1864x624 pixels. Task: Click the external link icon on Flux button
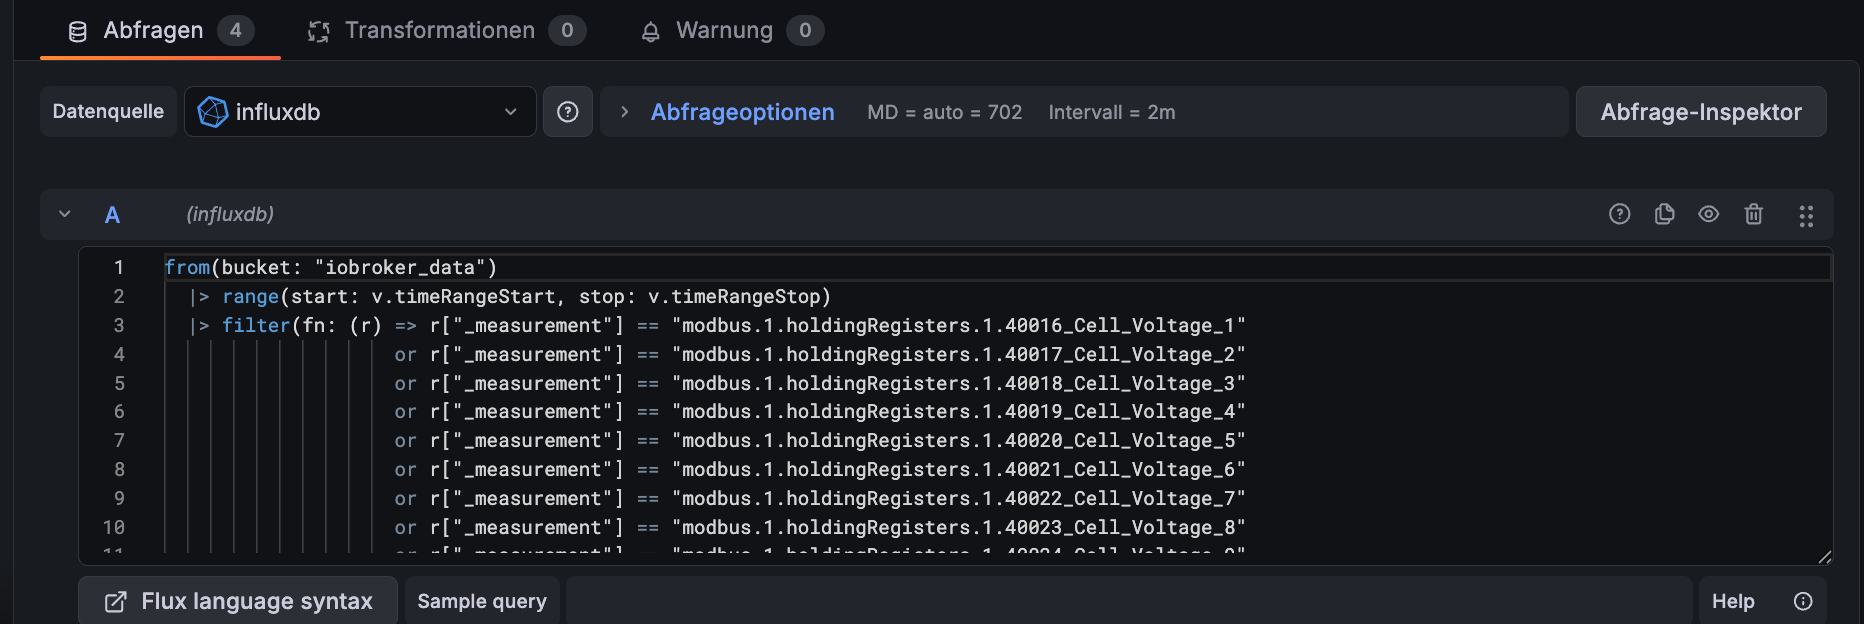[116, 601]
